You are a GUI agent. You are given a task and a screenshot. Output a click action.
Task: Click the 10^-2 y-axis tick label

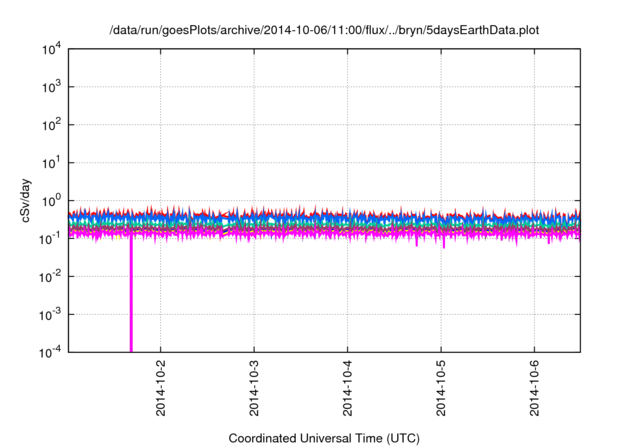pyautogui.click(x=51, y=277)
